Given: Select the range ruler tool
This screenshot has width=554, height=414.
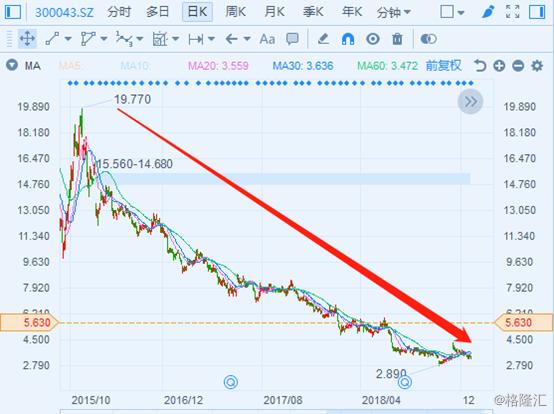Looking at the screenshot, I should [x=196, y=39].
